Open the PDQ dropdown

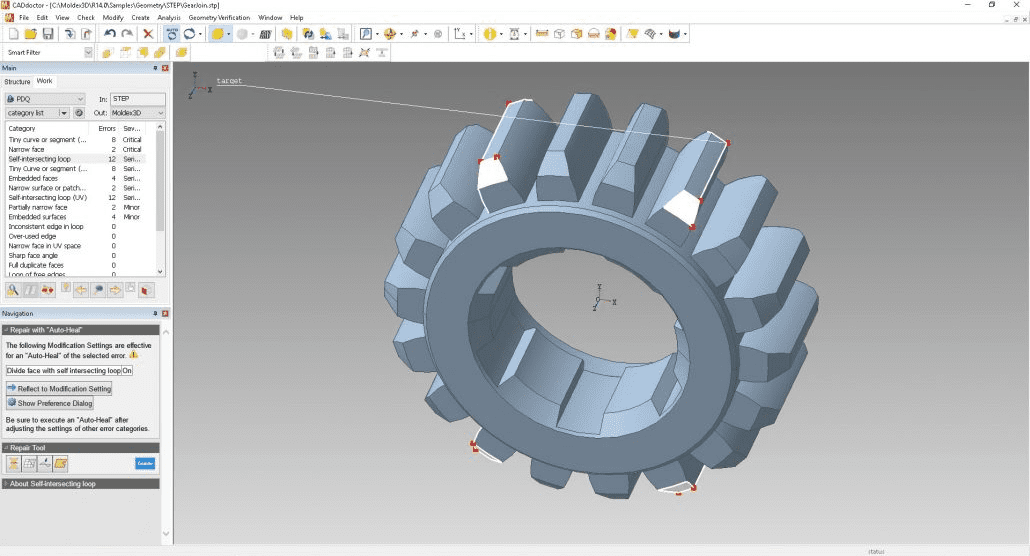(45, 99)
